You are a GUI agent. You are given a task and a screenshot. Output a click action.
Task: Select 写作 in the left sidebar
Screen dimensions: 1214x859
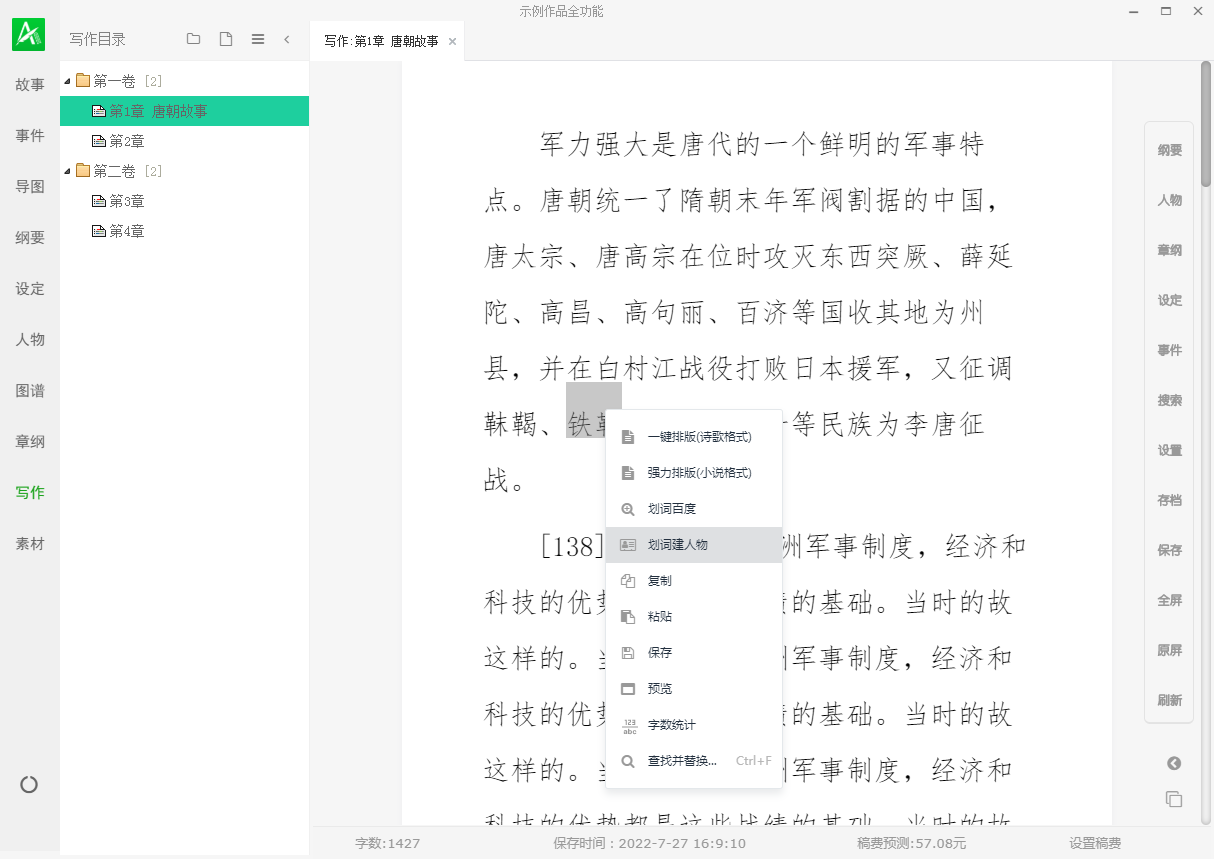click(30, 493)
